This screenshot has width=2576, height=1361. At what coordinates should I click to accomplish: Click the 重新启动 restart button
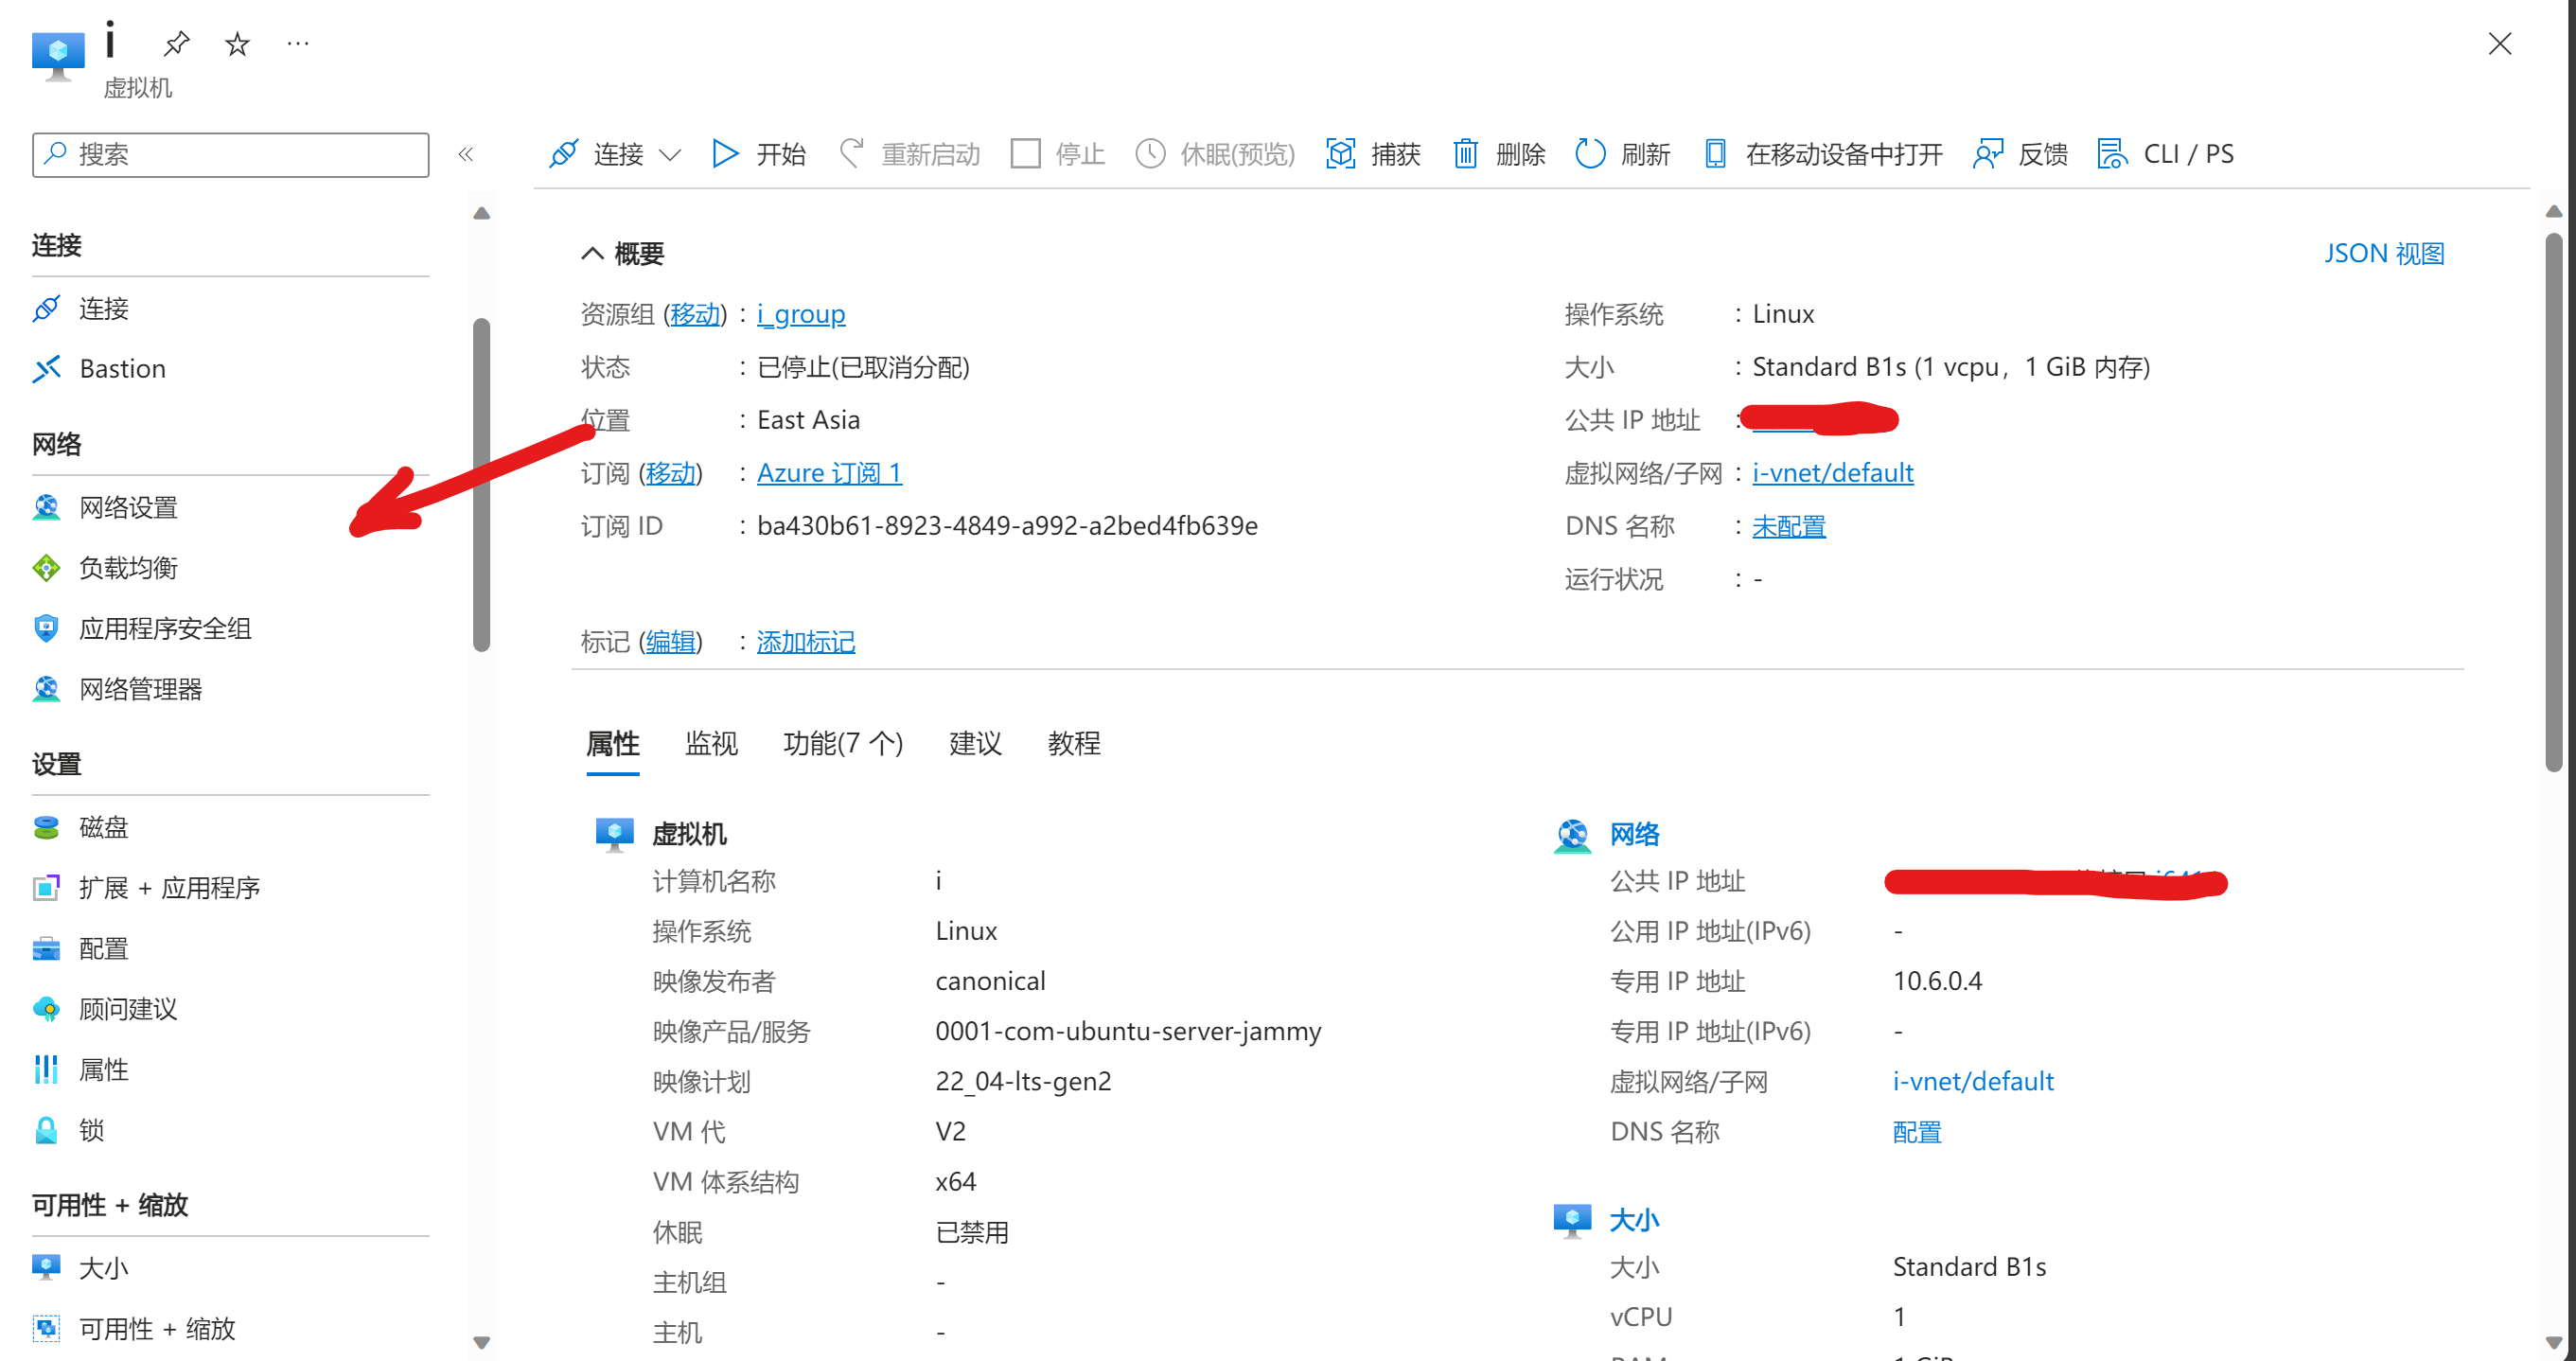(x=910, y=154)
